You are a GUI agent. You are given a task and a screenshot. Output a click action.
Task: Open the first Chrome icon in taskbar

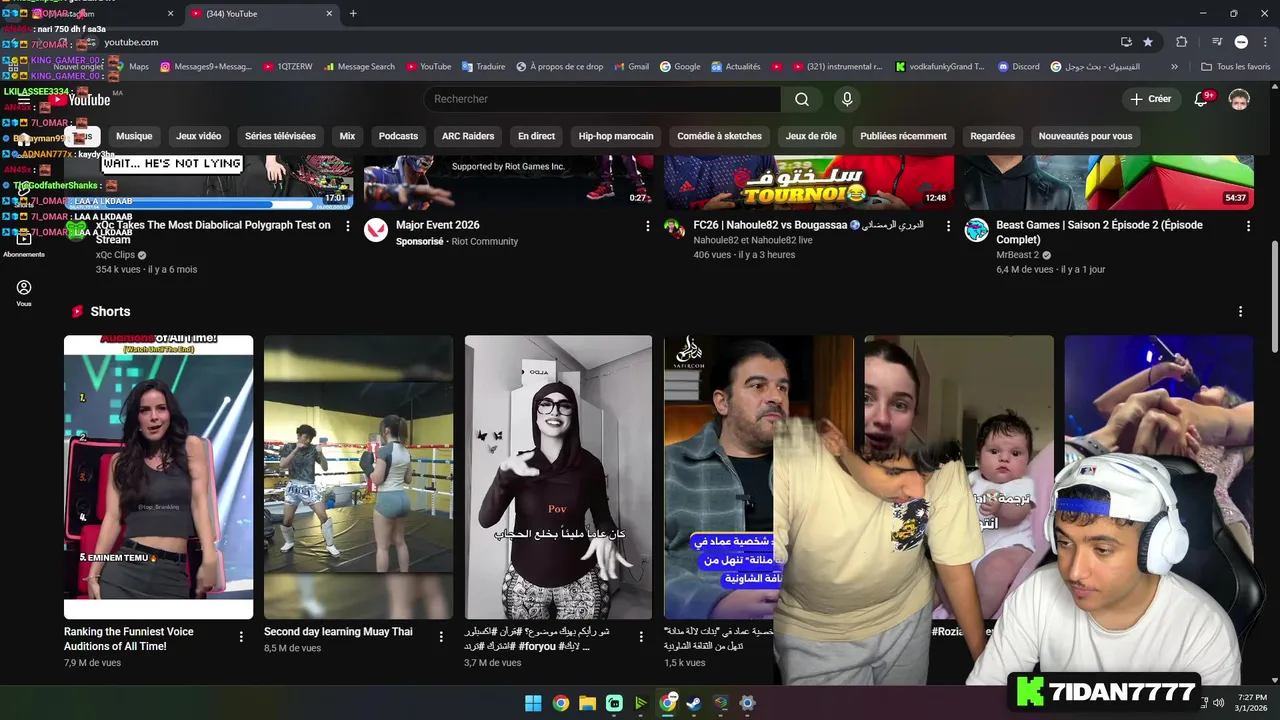click(x=560, y=703)
